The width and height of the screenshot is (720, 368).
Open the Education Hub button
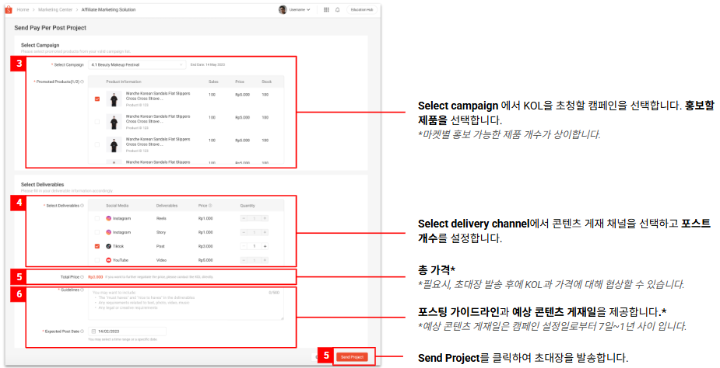362,10
